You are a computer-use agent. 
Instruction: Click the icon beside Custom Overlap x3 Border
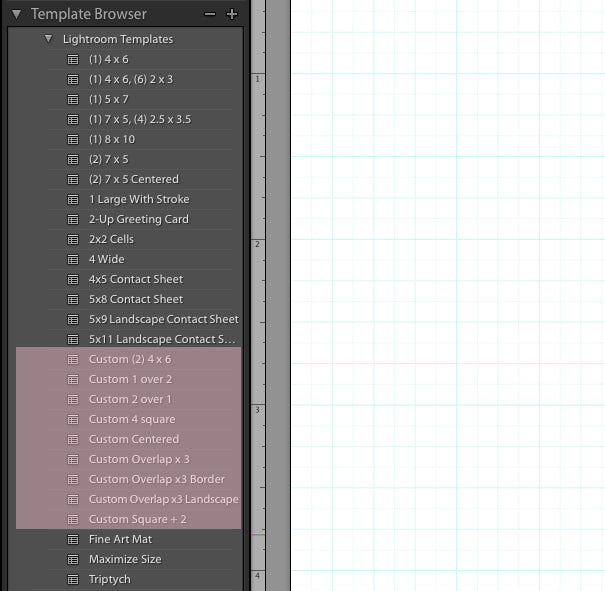73,480
